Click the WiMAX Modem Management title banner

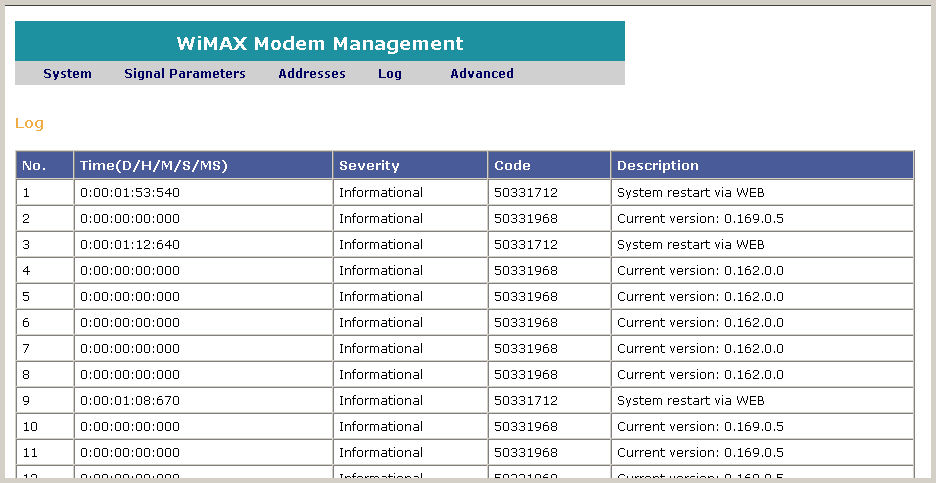(320, 43)
